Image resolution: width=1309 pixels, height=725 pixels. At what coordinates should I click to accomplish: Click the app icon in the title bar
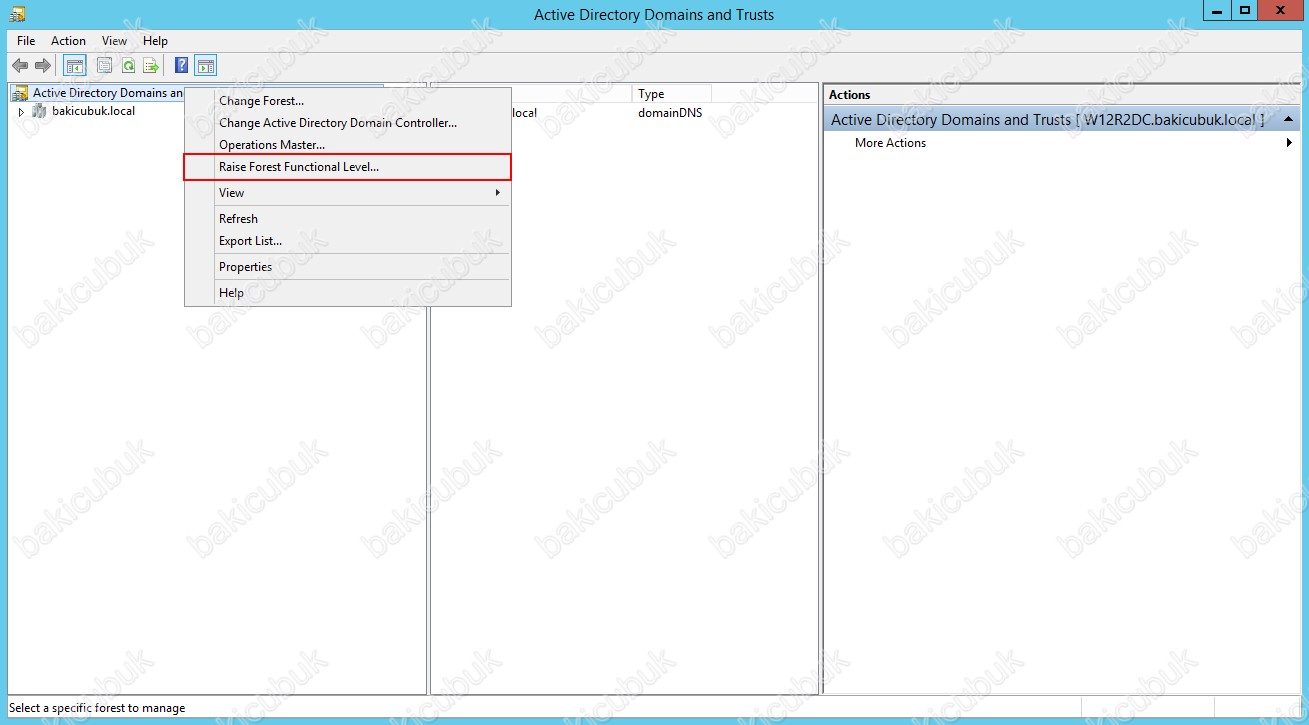[17, 13]
